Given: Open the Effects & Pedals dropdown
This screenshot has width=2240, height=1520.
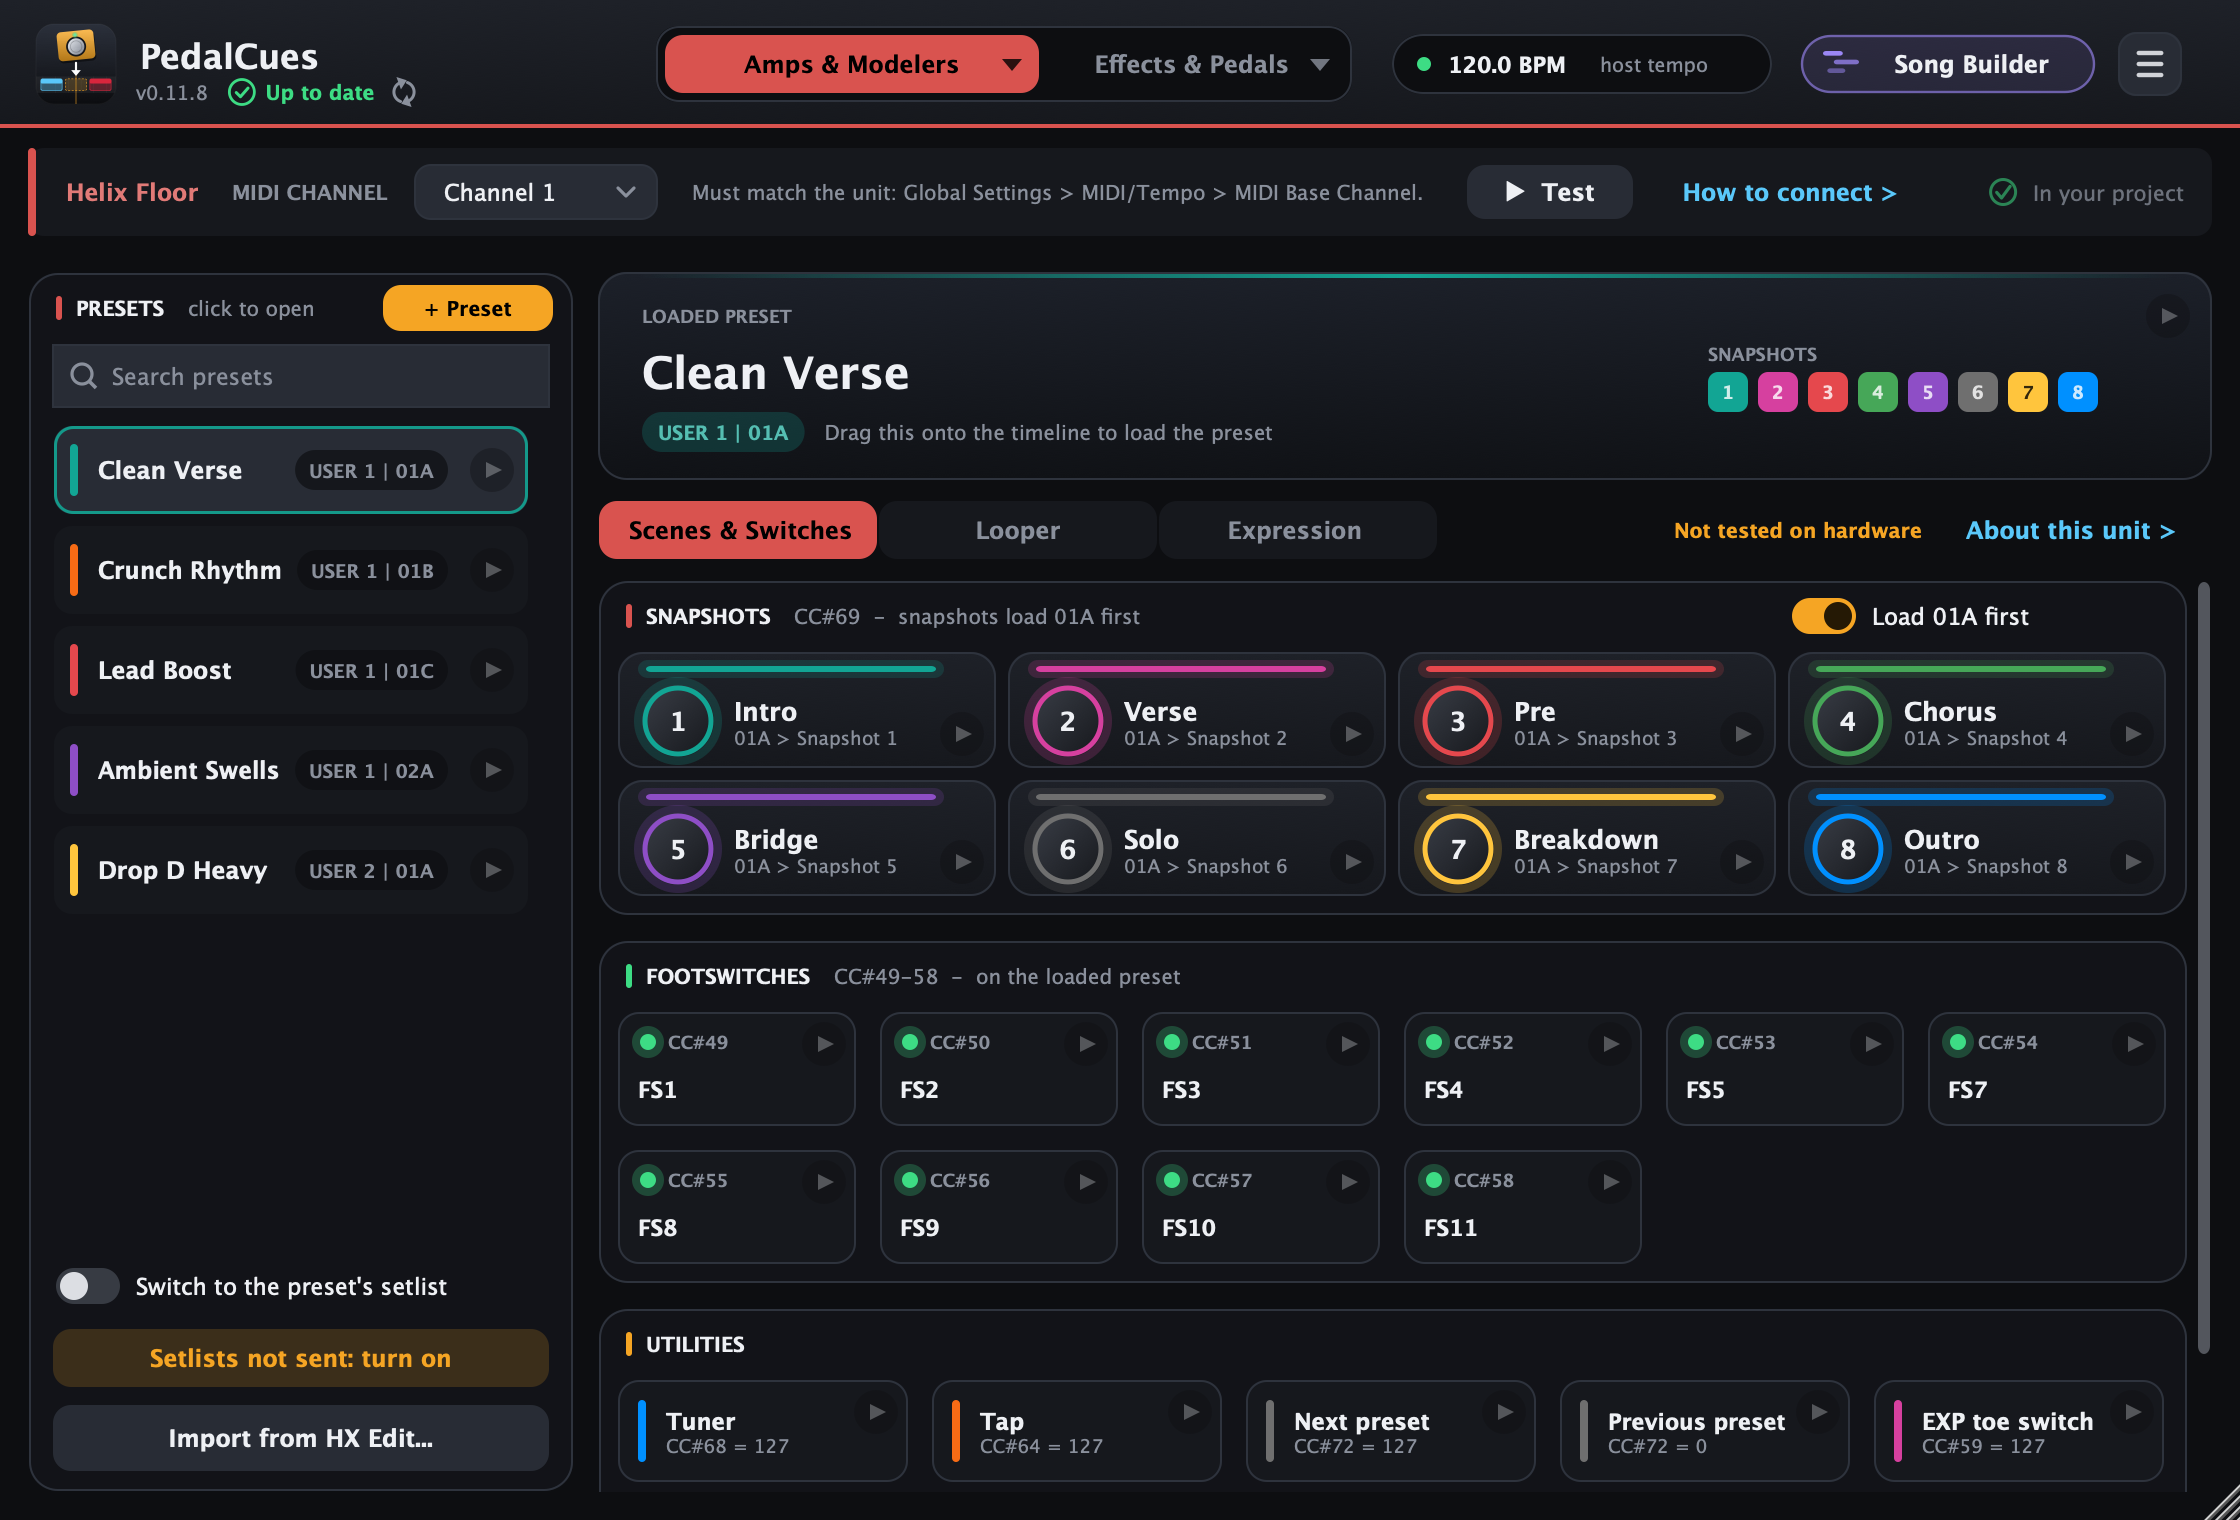Looking at the screenshot, I should (x=1211, y=64).
